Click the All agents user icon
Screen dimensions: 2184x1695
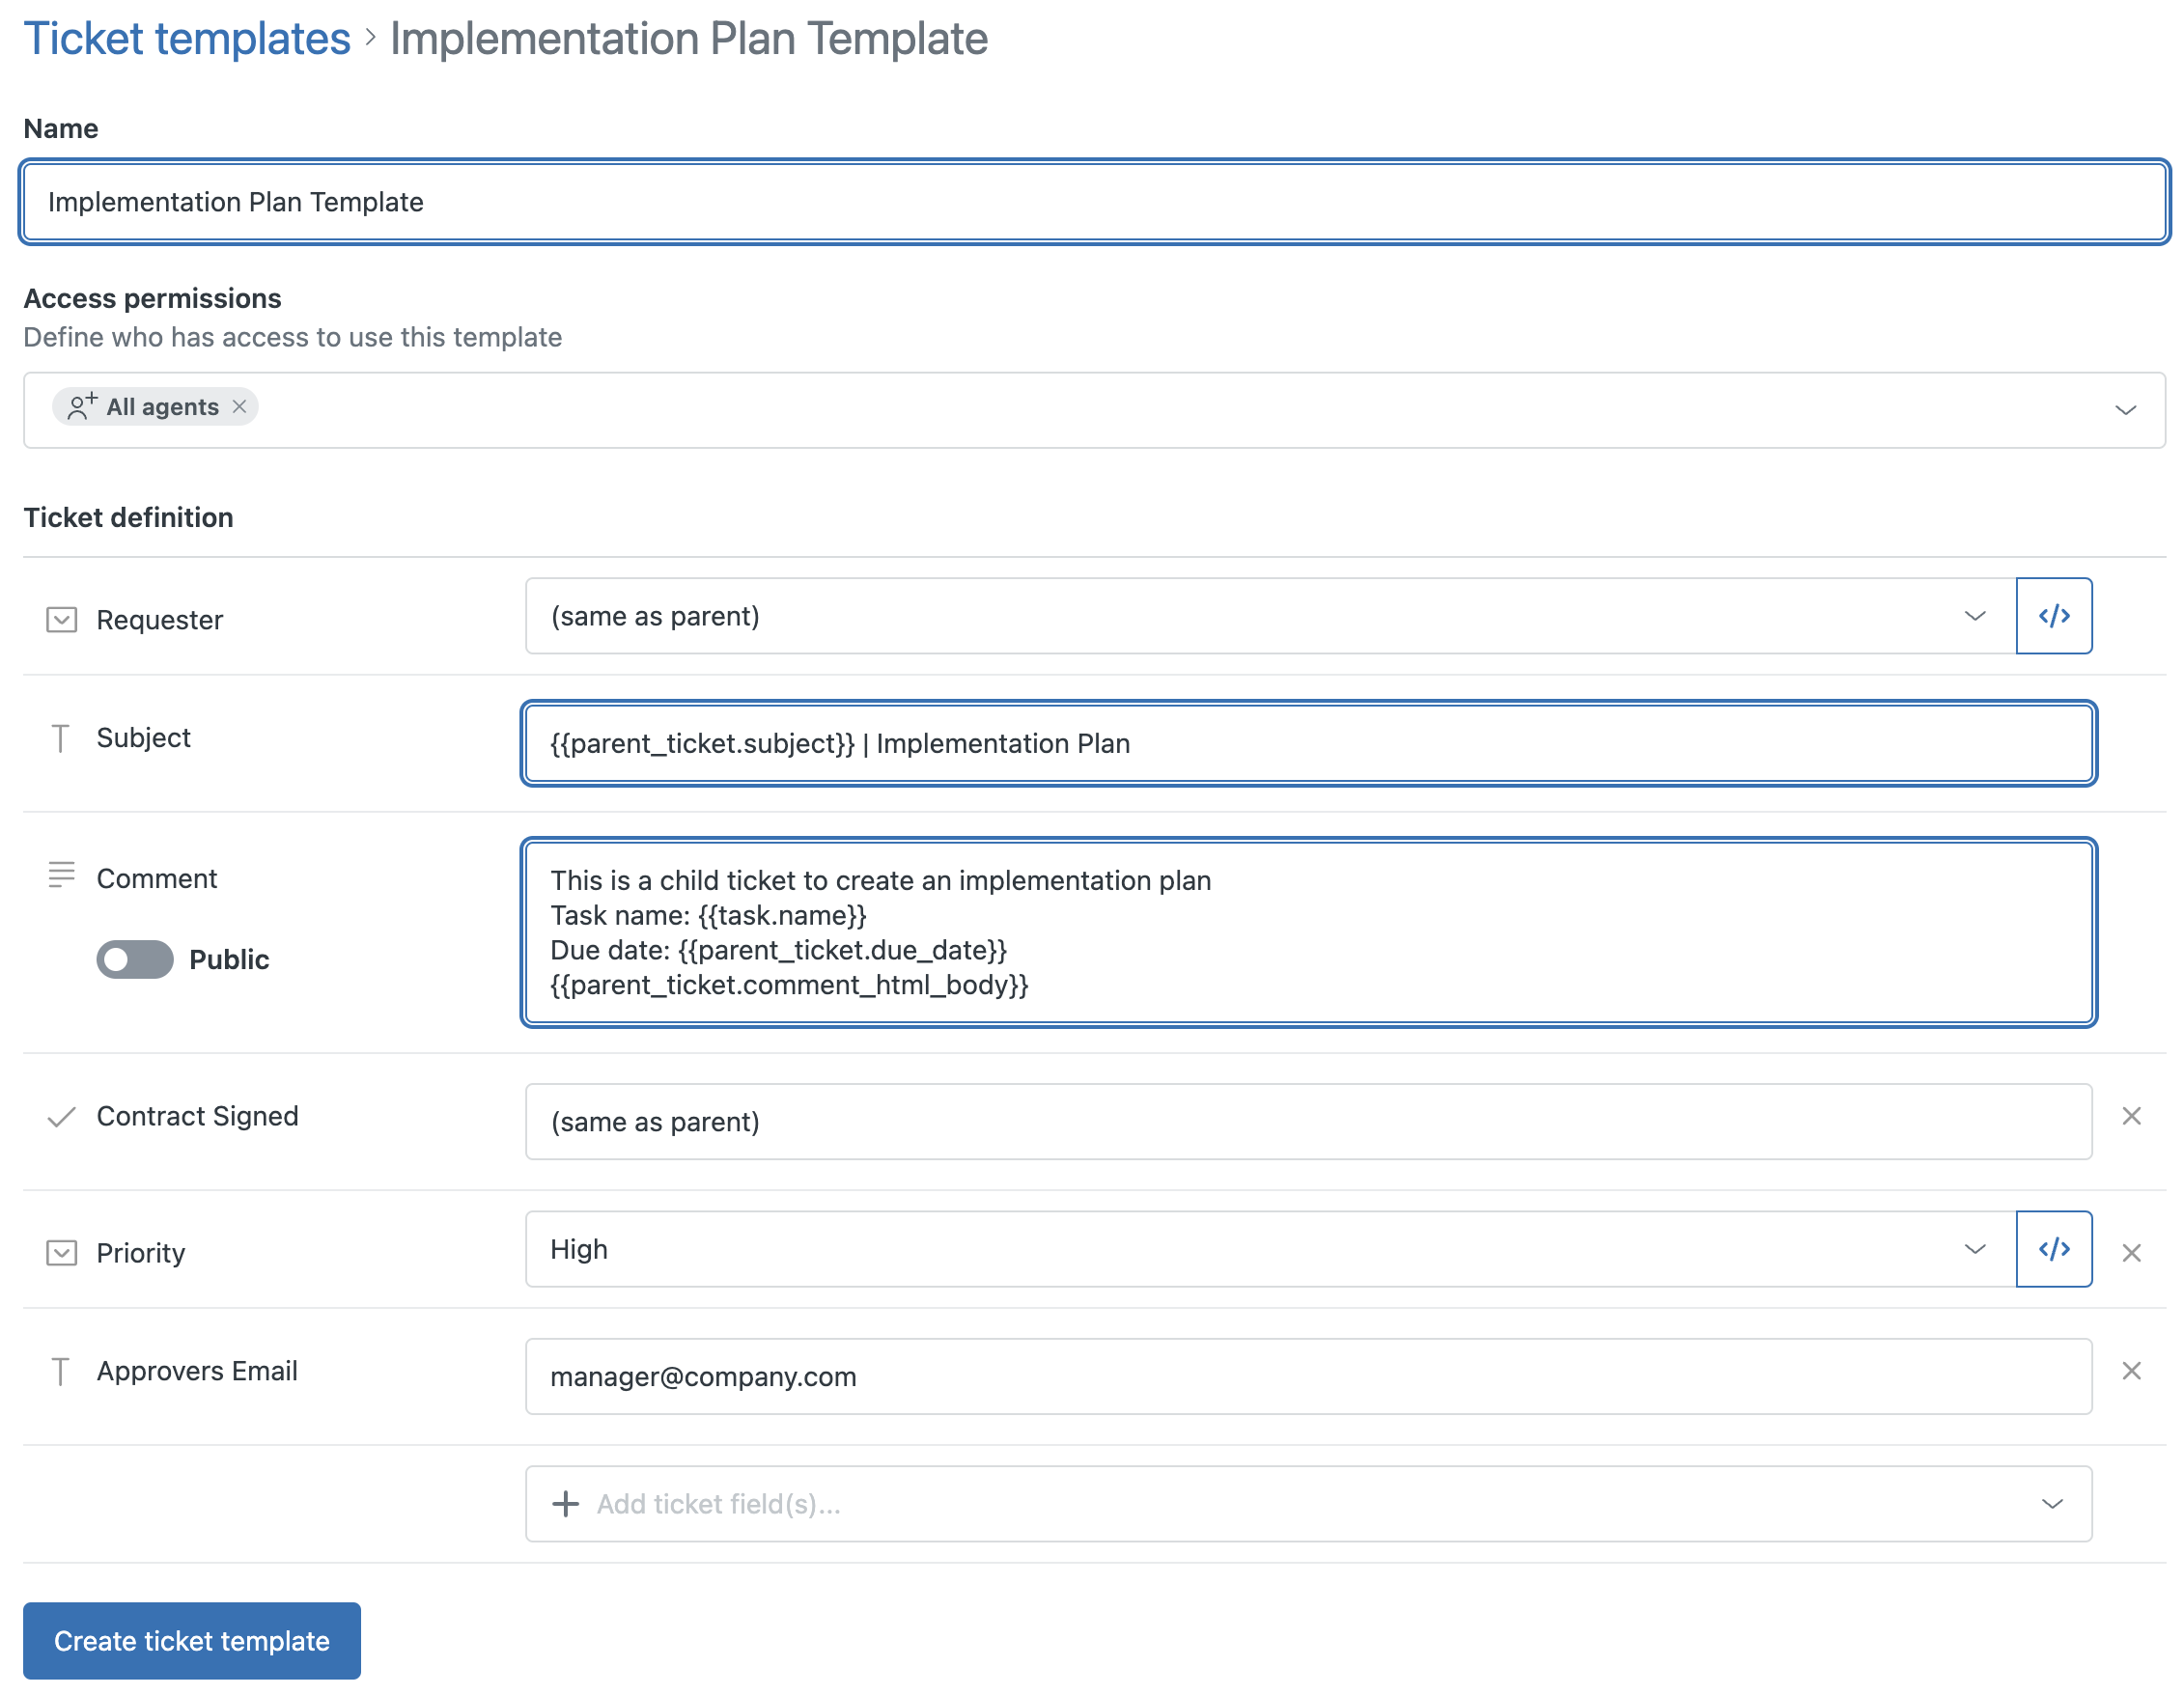(81, 406)
